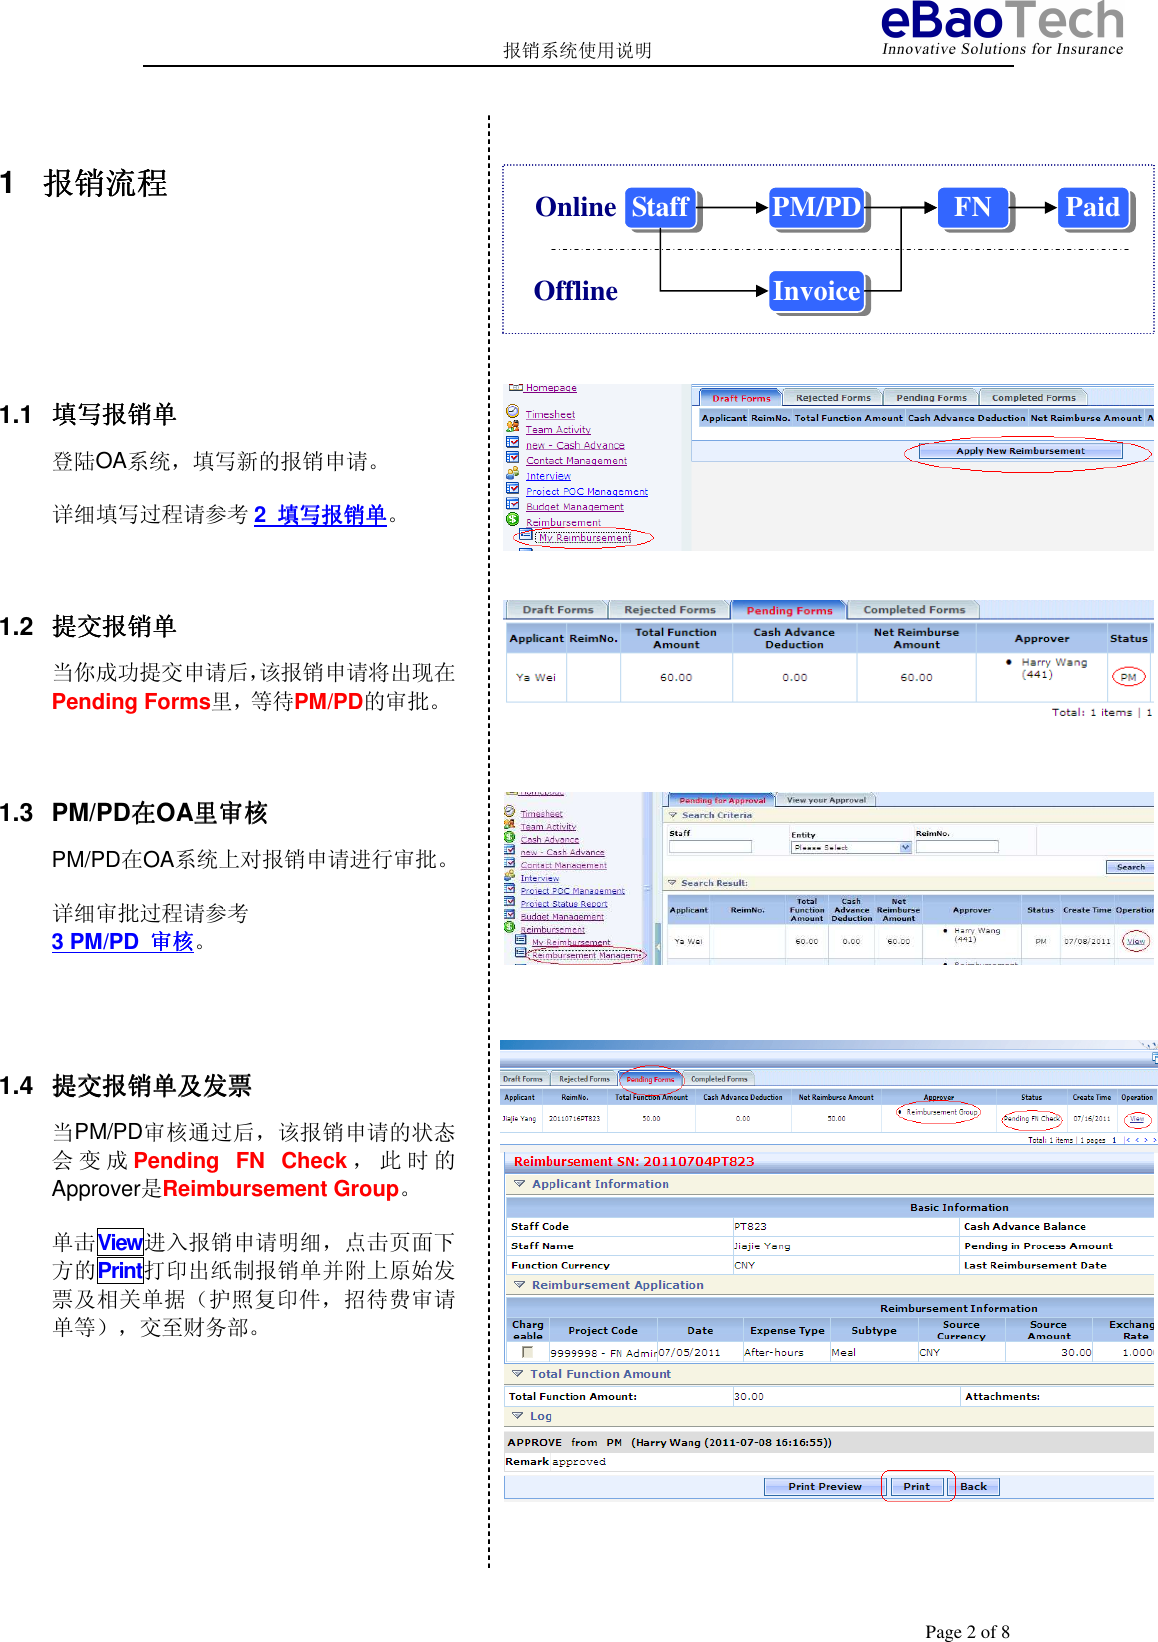The height and width of the screenshot is (1642, 1158).
Task: Collapse the Search Result section
Action: (x=672, y=883)
